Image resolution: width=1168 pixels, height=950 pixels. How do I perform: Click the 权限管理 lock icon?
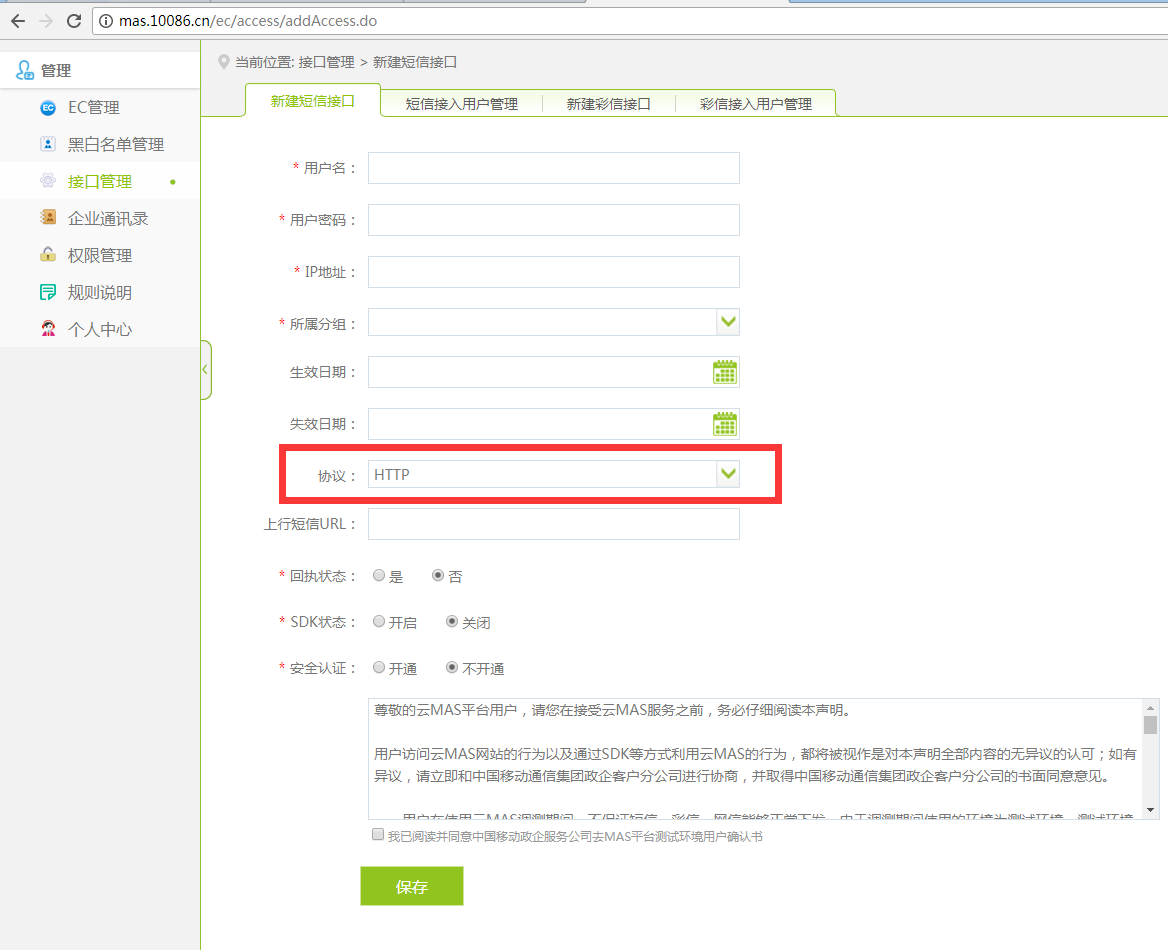click(x=48, y=255)
